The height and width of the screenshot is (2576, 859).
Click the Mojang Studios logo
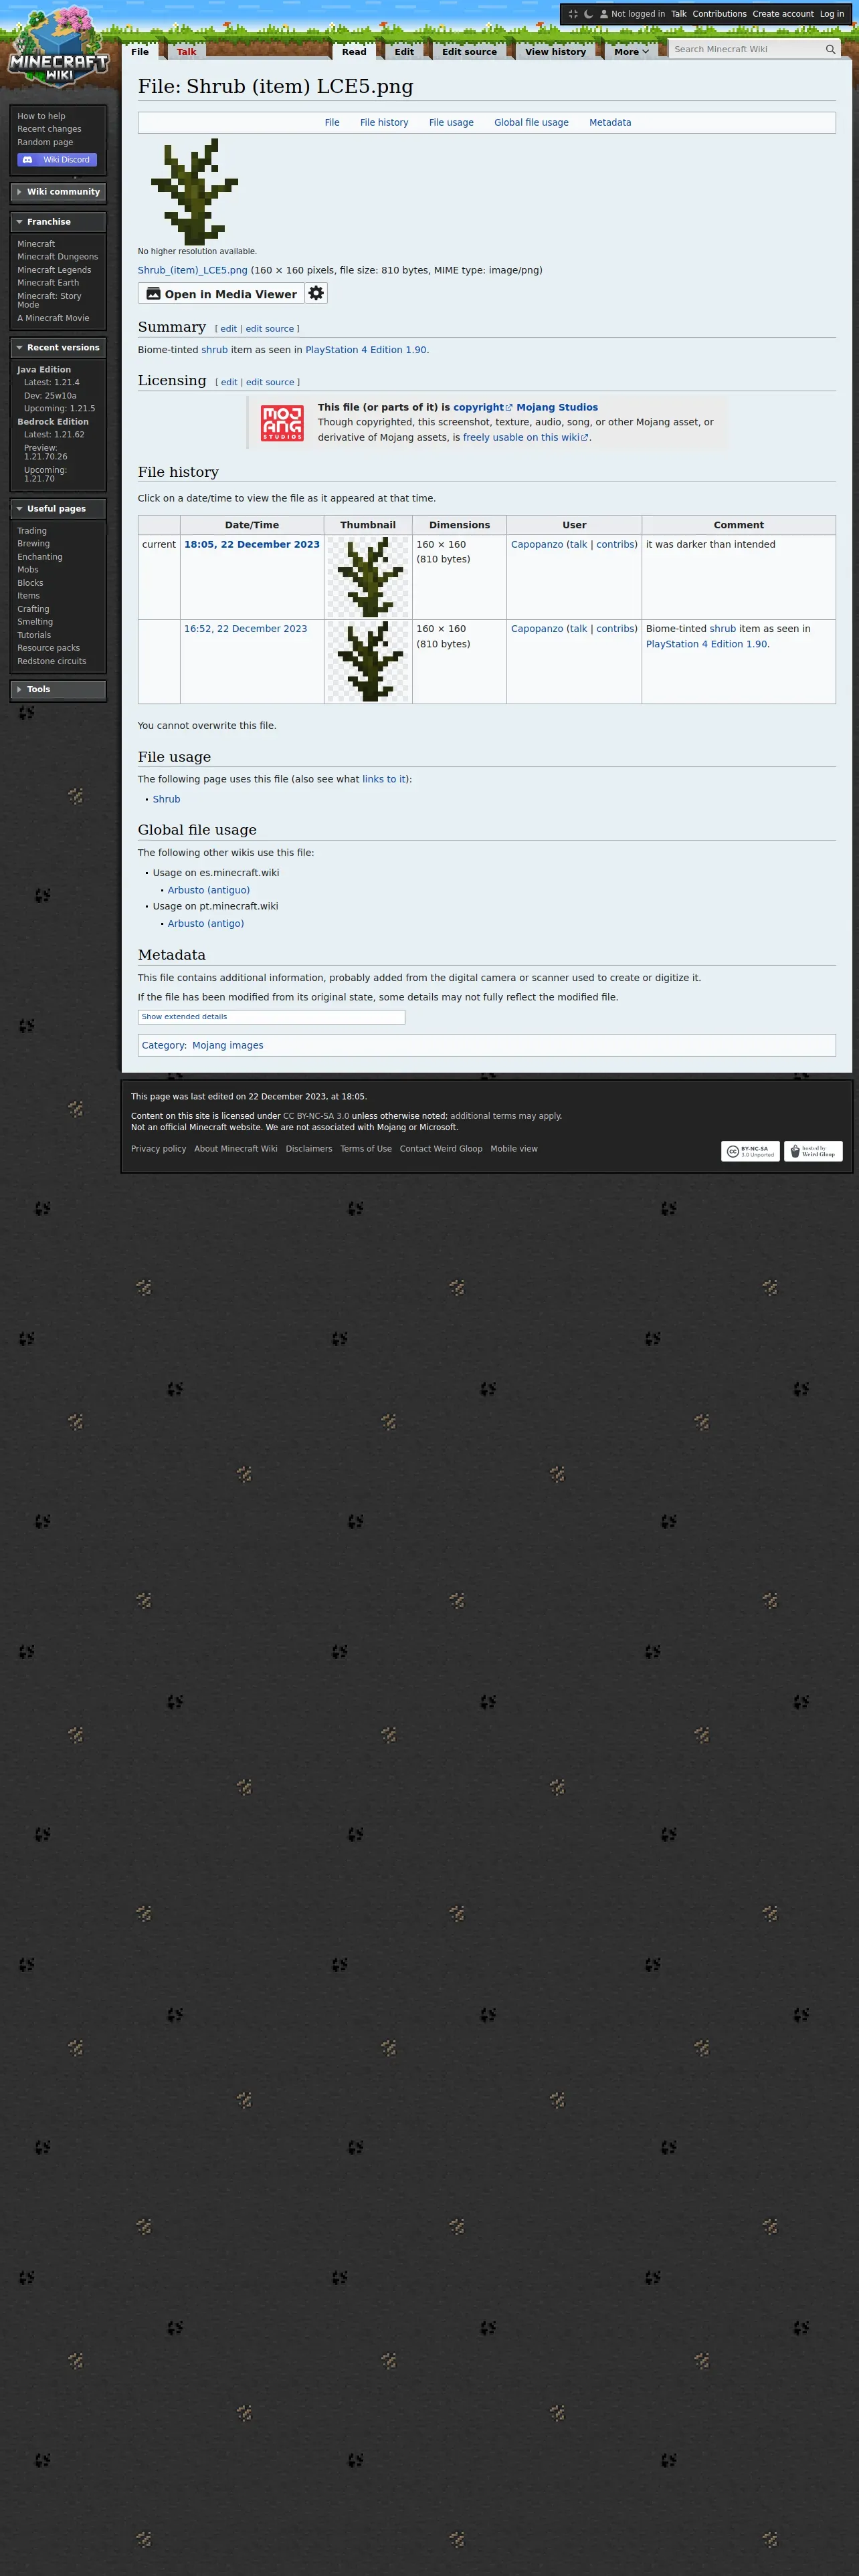[x=282, y=423]
